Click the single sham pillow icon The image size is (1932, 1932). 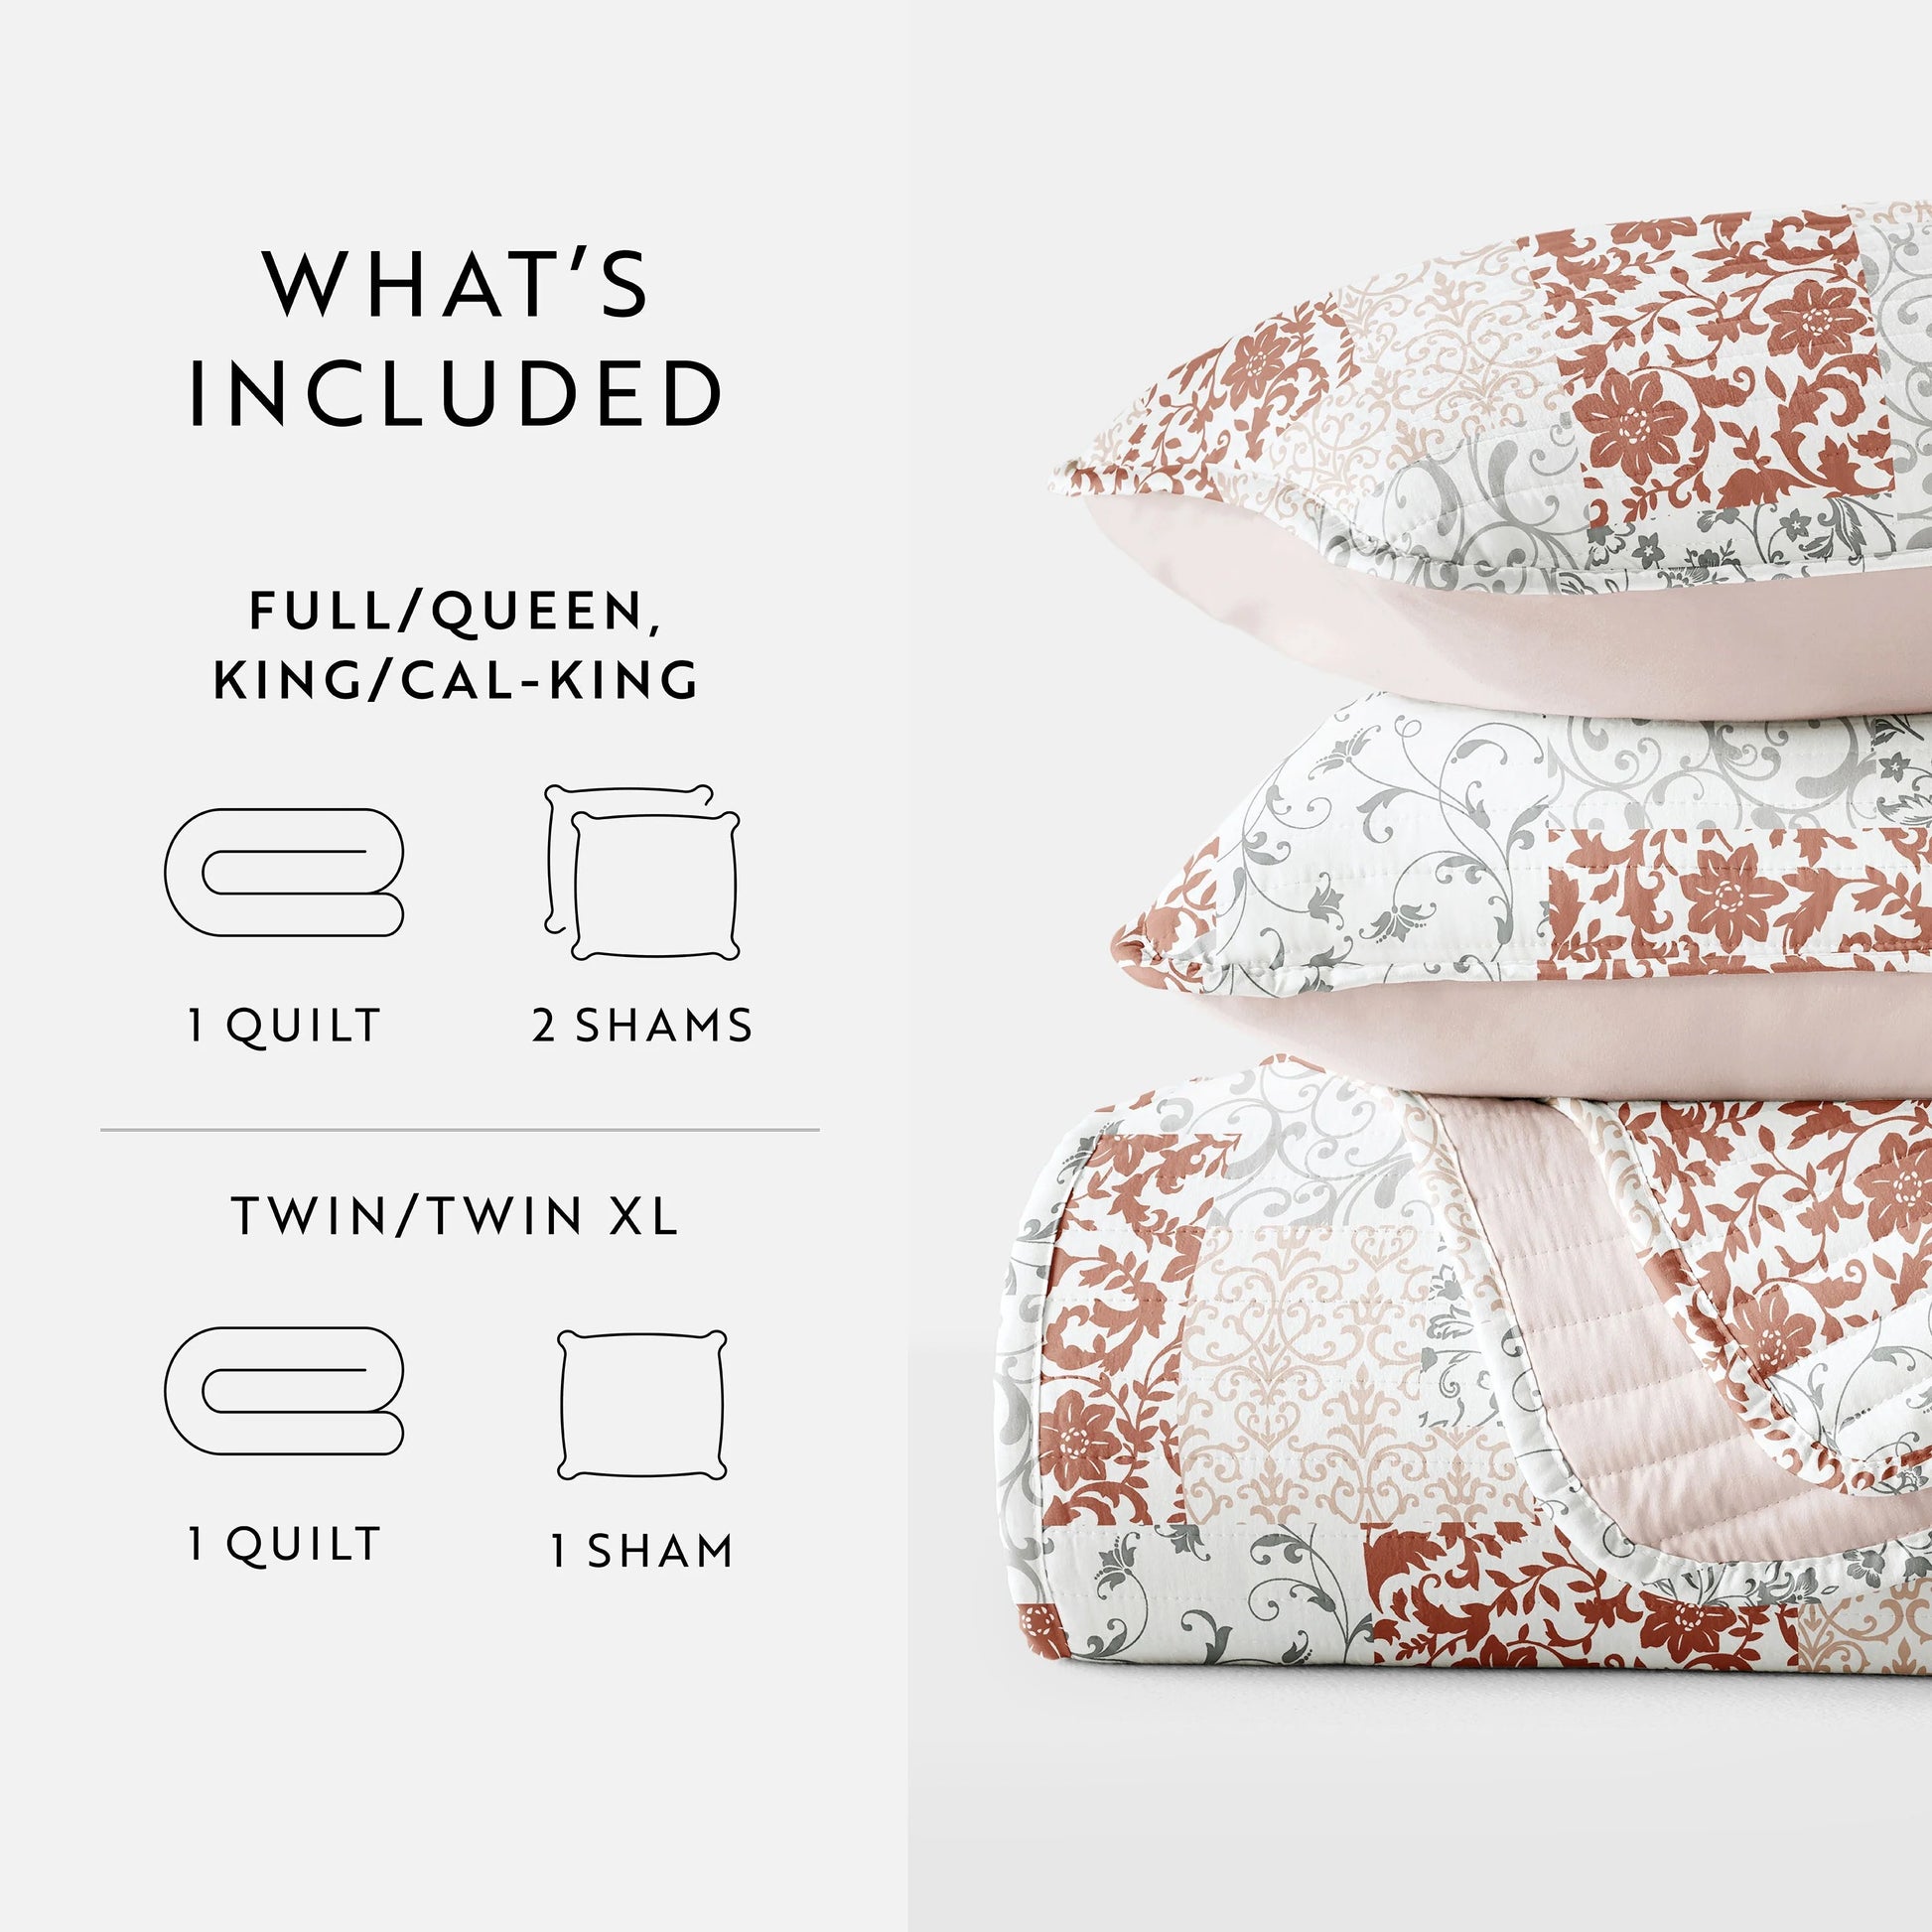tap(642, 1405)
